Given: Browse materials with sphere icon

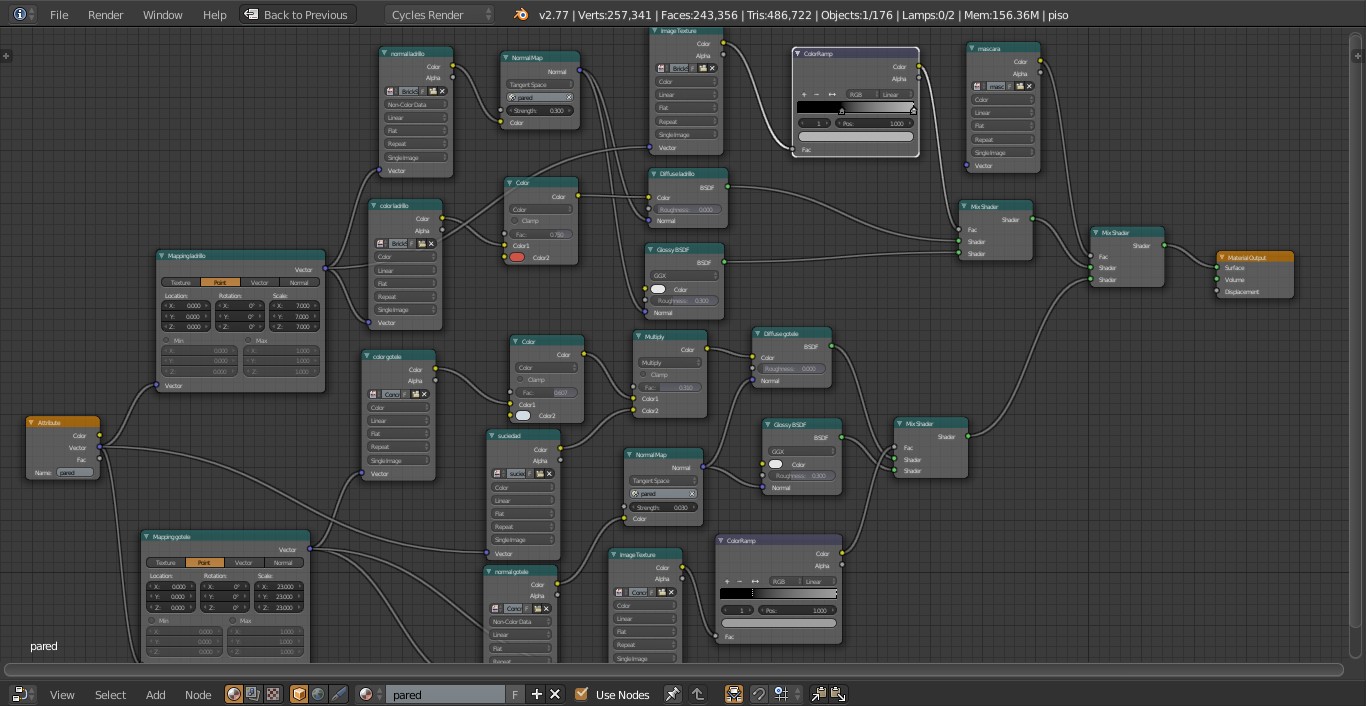Looking at the screenshot, I should pyautogui.click(x=370, y=694).
